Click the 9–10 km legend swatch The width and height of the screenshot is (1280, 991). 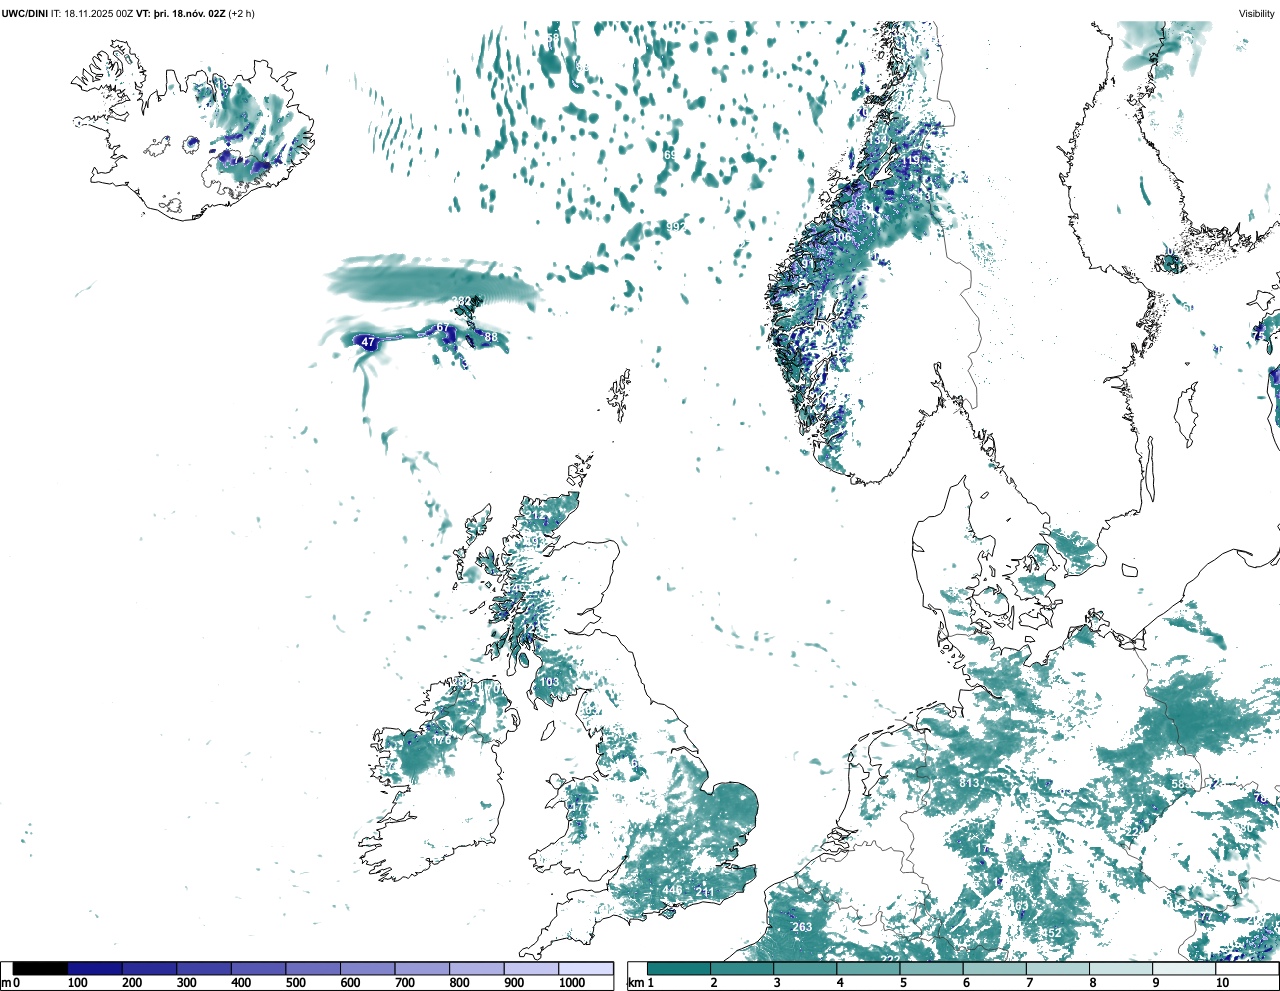point(1183,968)
